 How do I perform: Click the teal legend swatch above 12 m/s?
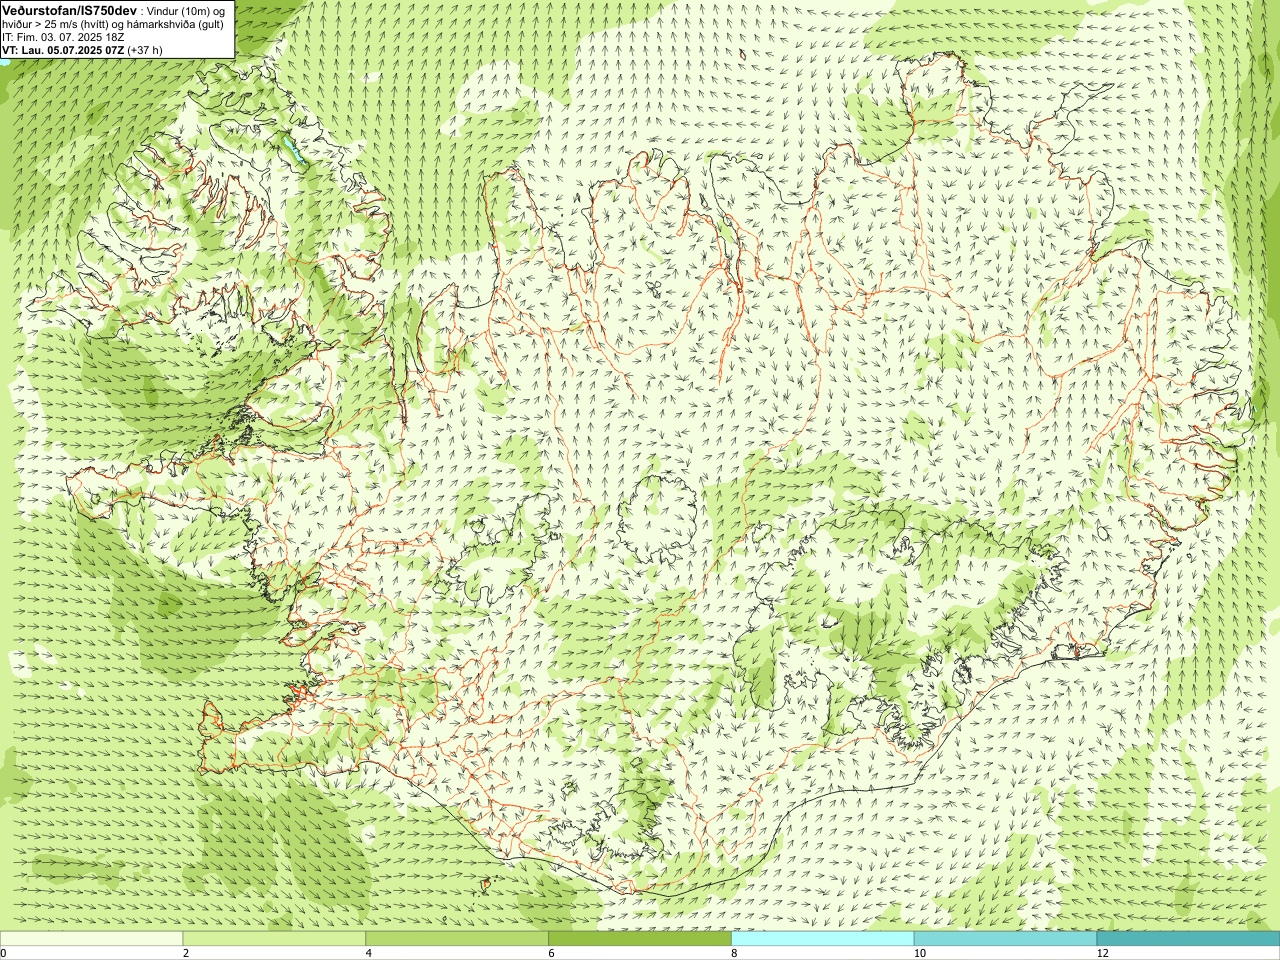[x=1188, y=939]
